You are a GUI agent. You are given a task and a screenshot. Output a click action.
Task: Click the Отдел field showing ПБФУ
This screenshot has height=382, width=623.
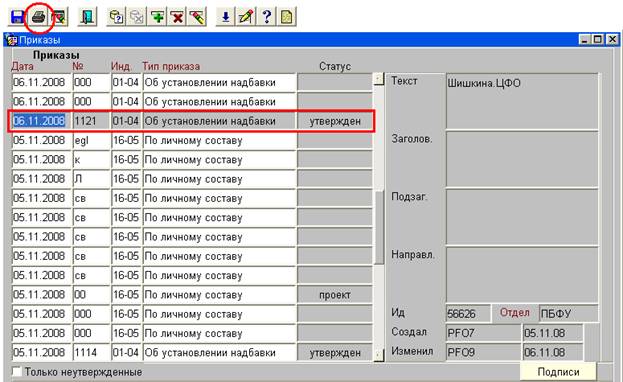coord(569,314)
